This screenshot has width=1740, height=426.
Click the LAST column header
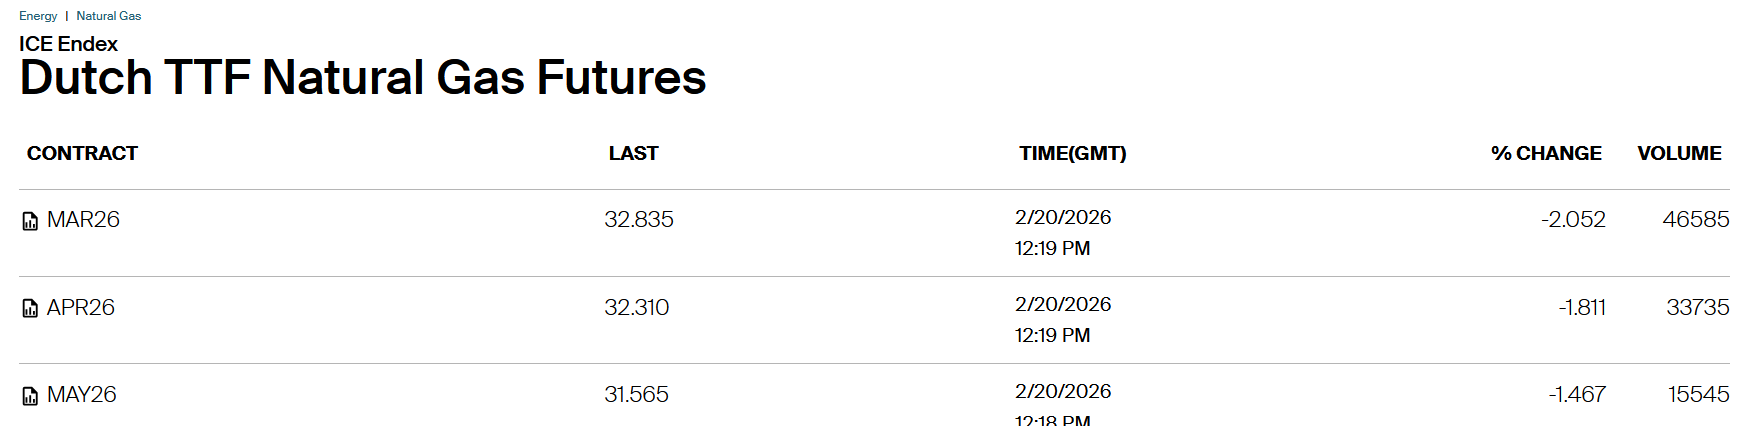pyautogui.click(x=633, y=153)
